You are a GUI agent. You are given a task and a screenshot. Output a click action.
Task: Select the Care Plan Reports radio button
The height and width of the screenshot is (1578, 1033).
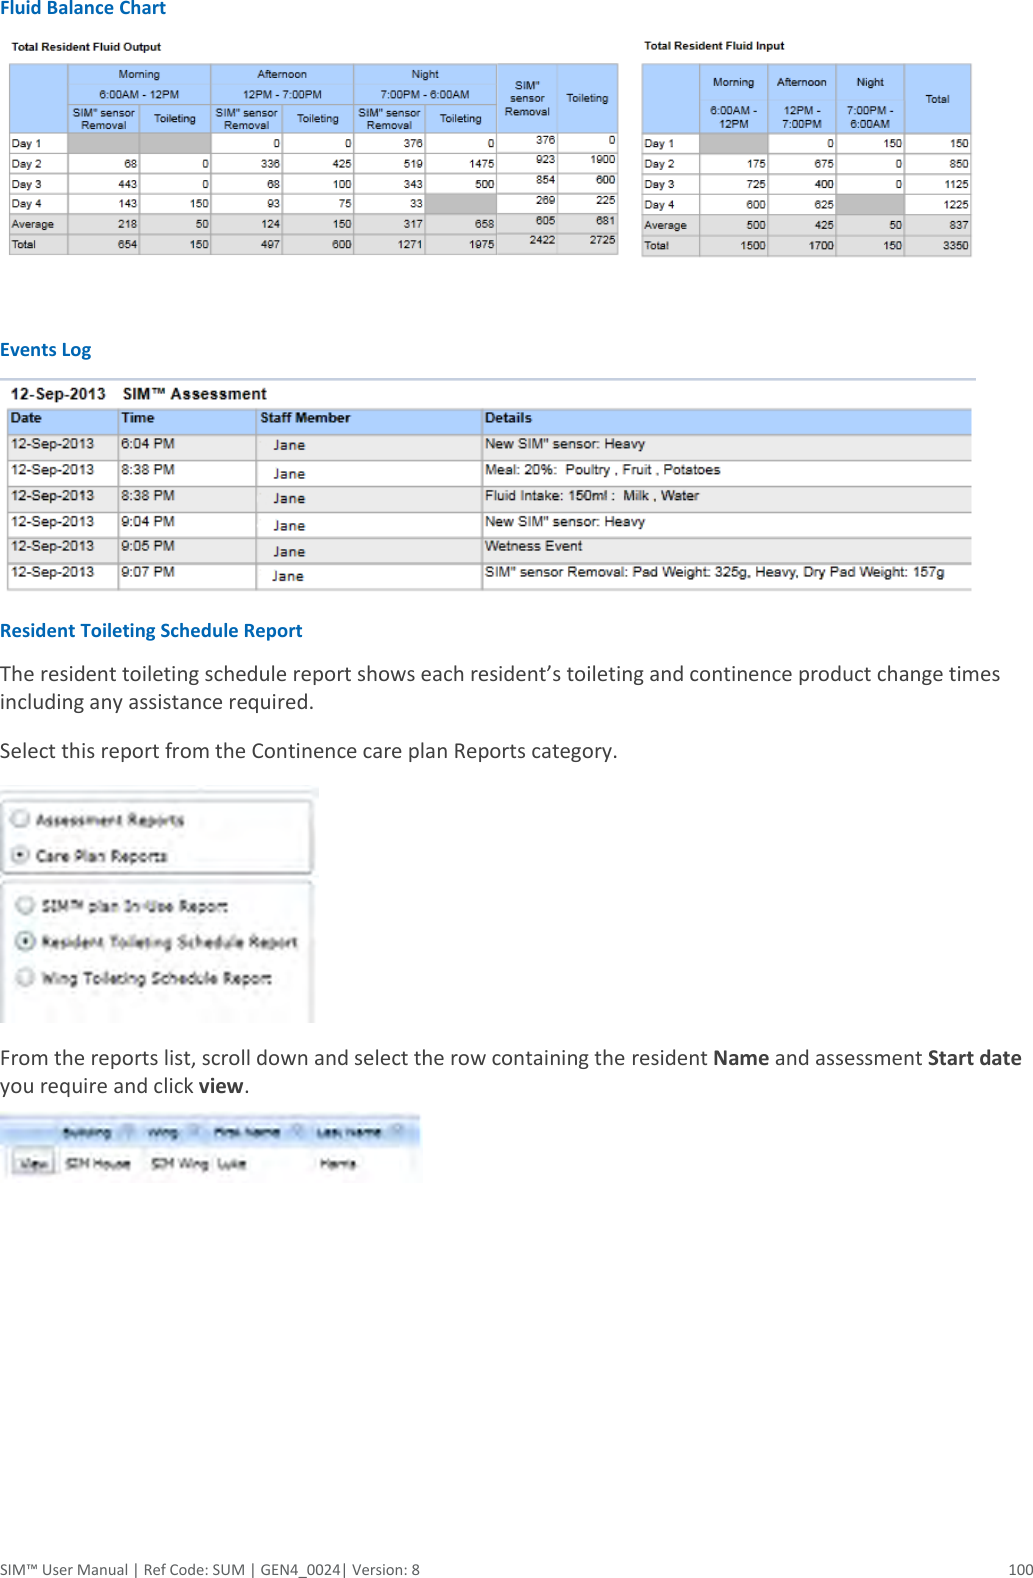pos(20,855)
